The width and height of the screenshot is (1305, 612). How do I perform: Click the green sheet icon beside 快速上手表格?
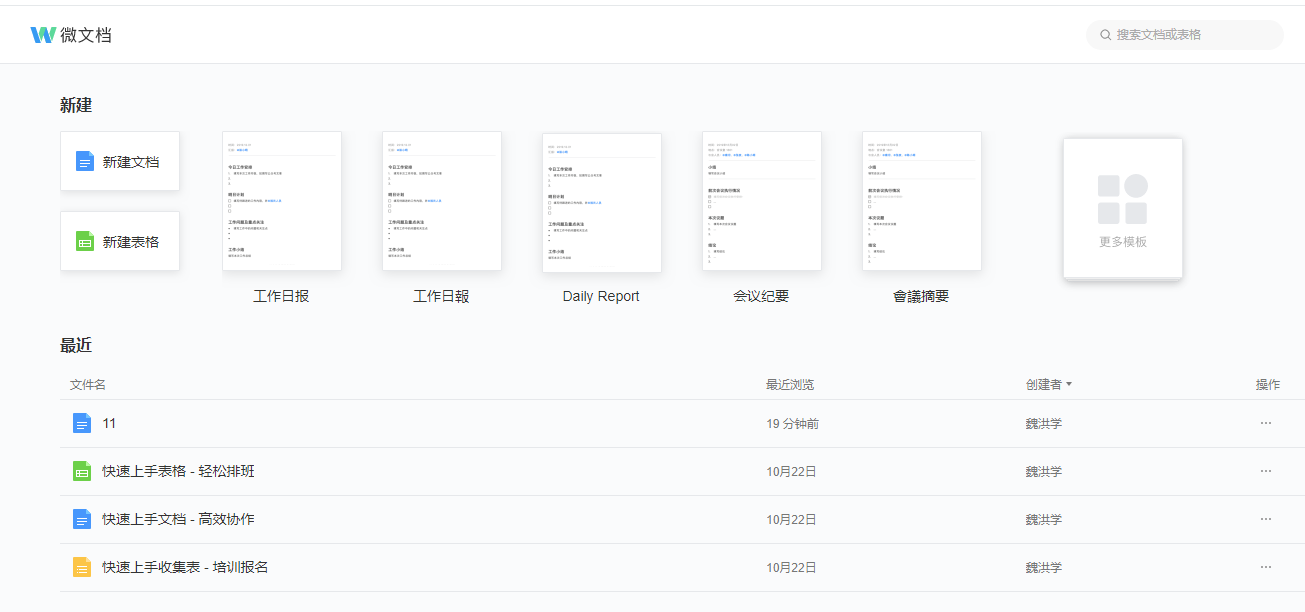pos(82,470)
